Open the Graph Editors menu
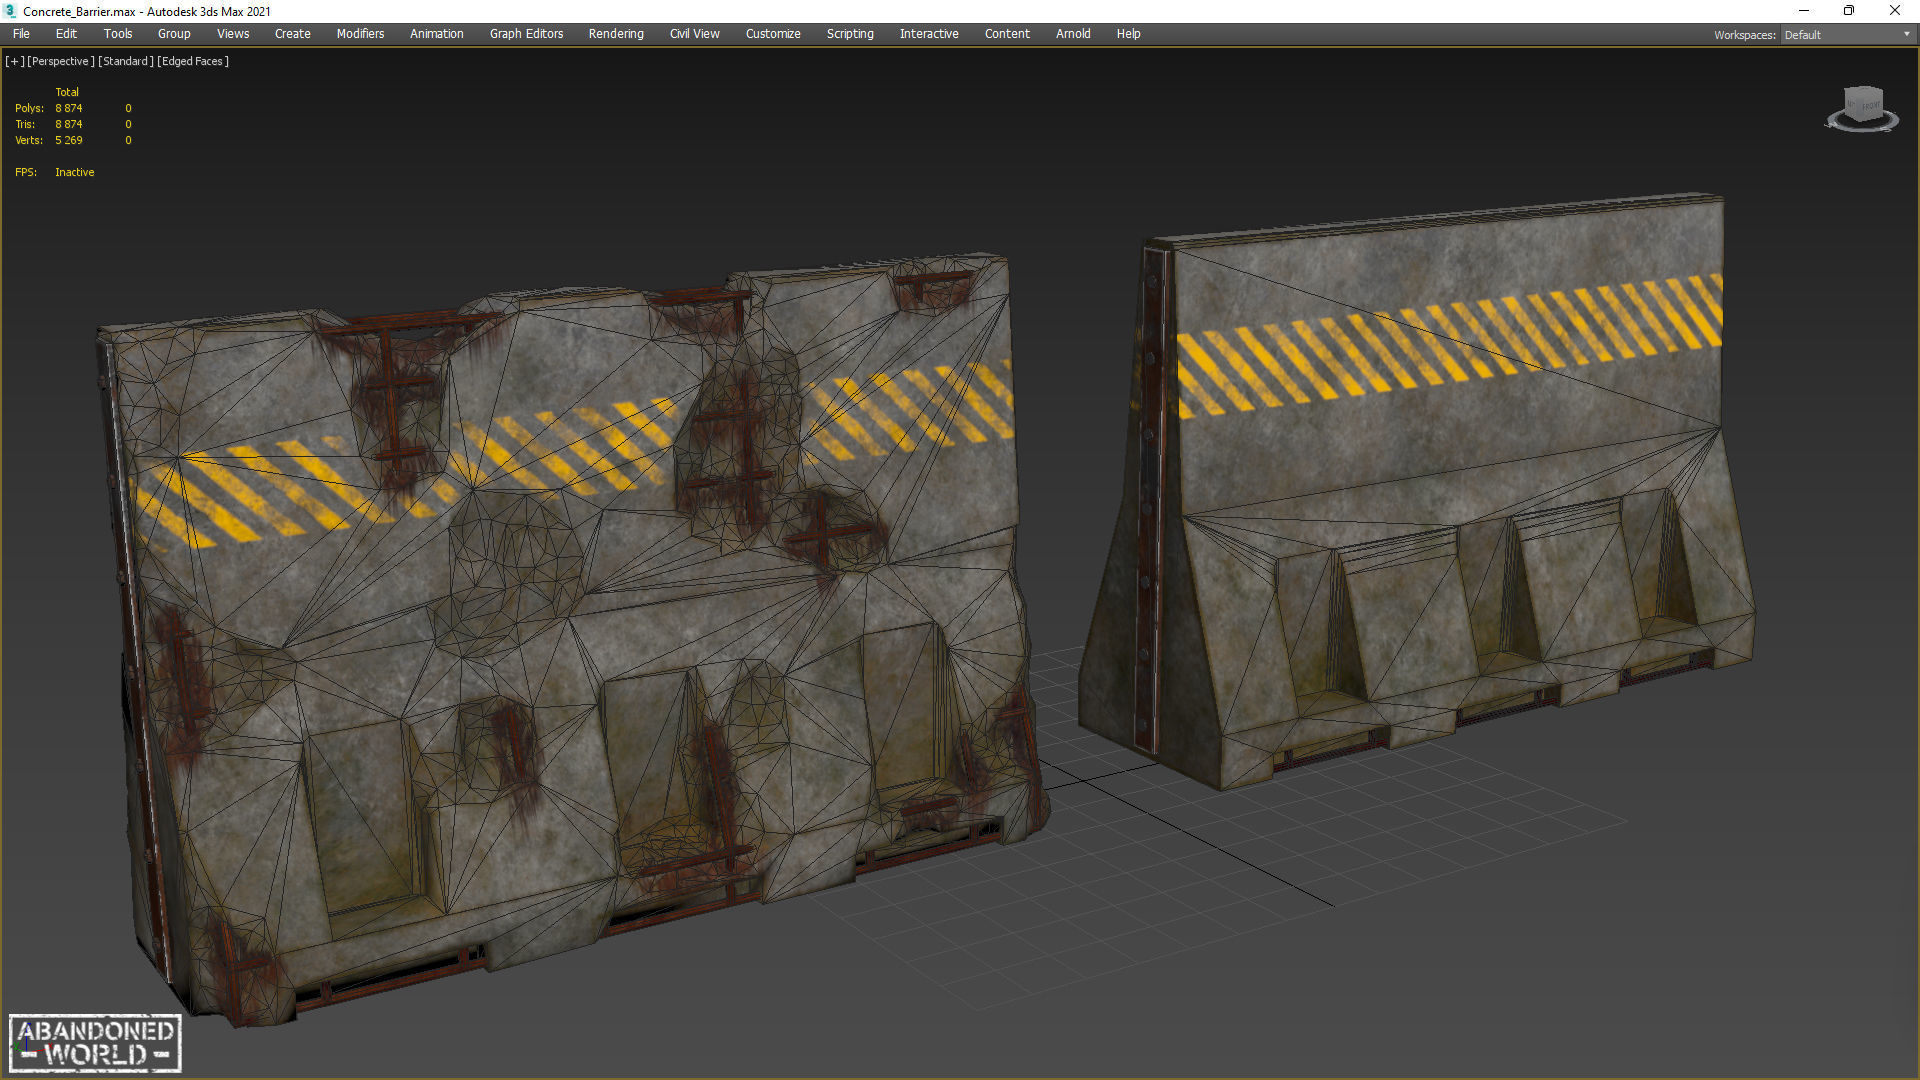This screenshot has width=1920, height=1080. coord(526,34)
